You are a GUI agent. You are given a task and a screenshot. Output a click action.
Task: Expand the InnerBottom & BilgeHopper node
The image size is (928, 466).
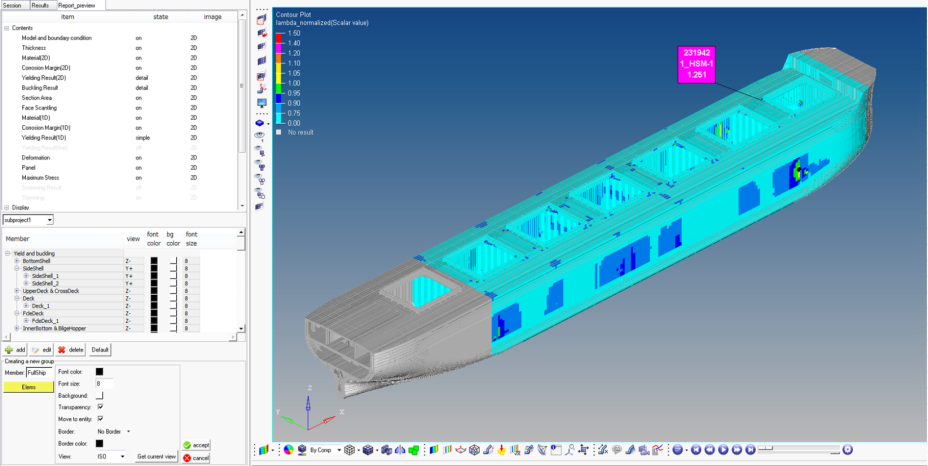tap(17, 328)
